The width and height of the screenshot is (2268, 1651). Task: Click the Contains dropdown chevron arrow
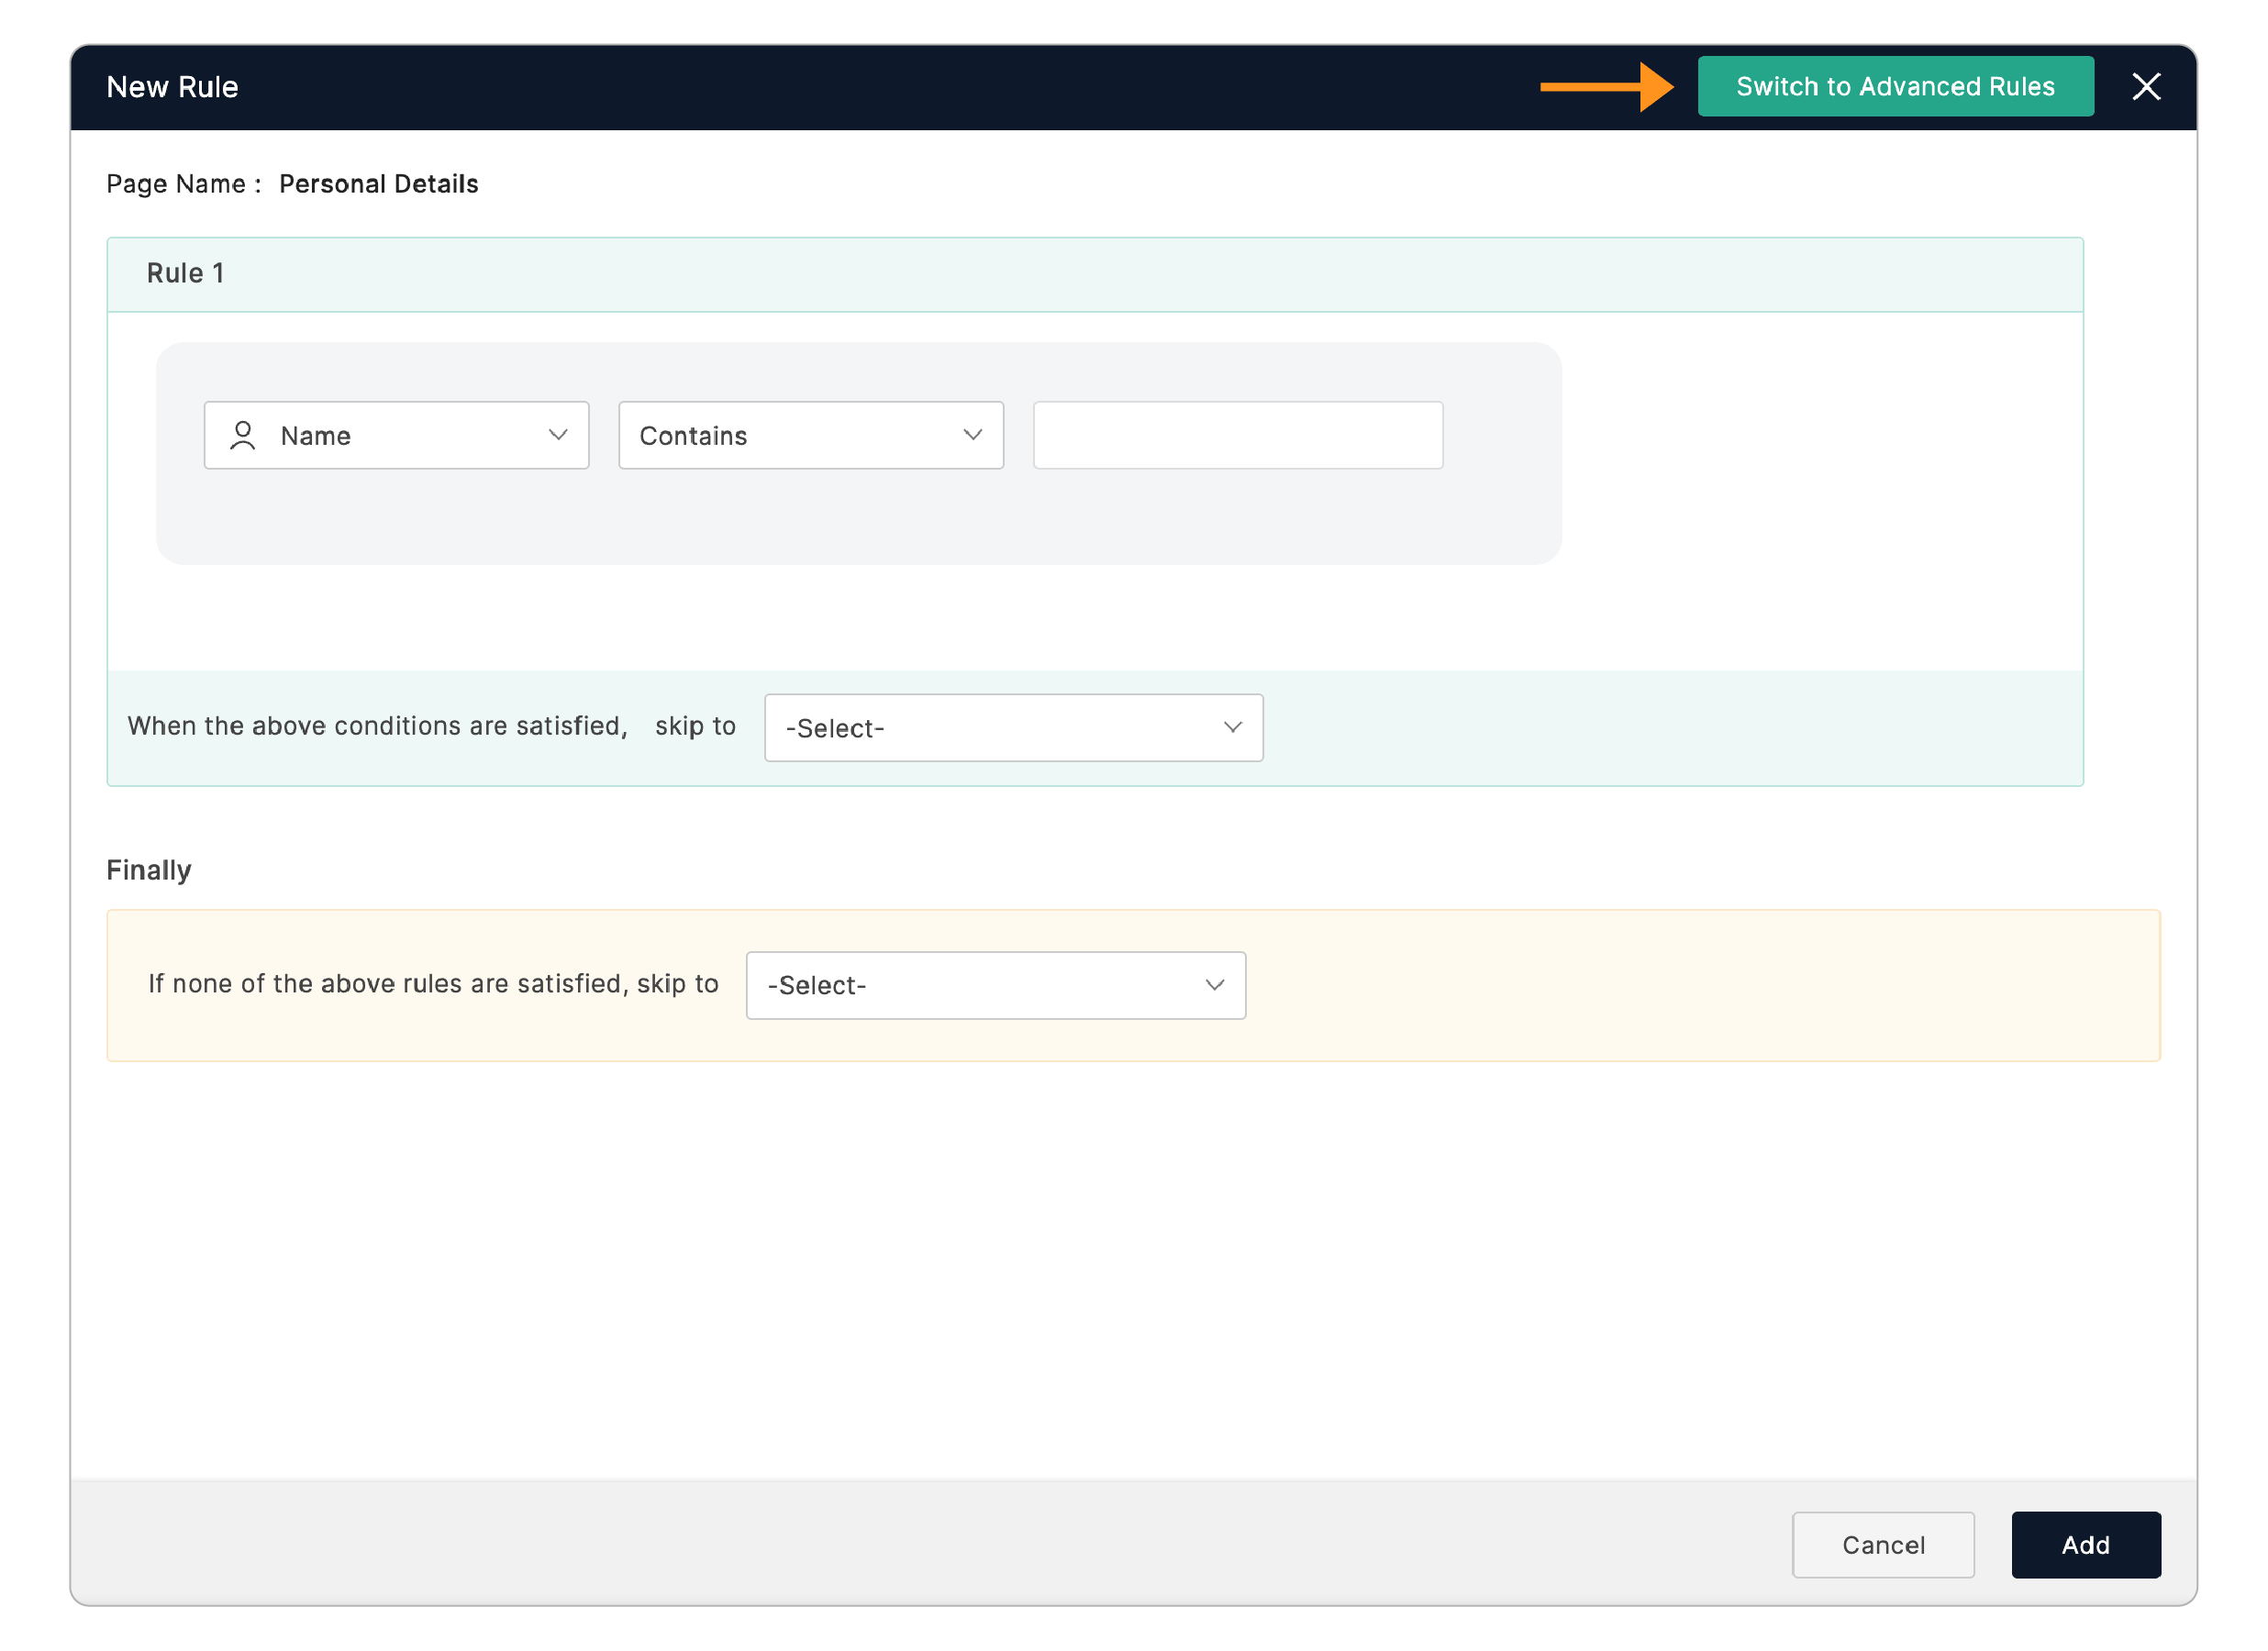coord(973,435)
